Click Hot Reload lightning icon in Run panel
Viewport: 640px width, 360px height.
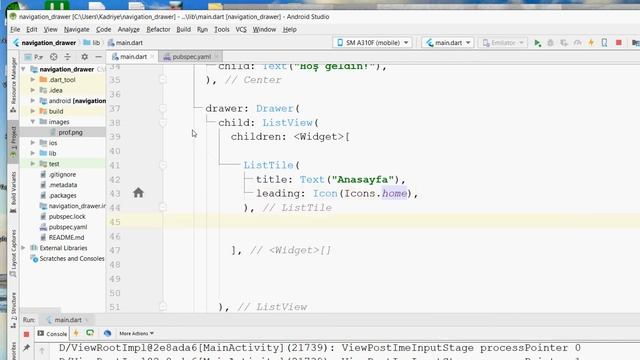(x=76, y=333)
